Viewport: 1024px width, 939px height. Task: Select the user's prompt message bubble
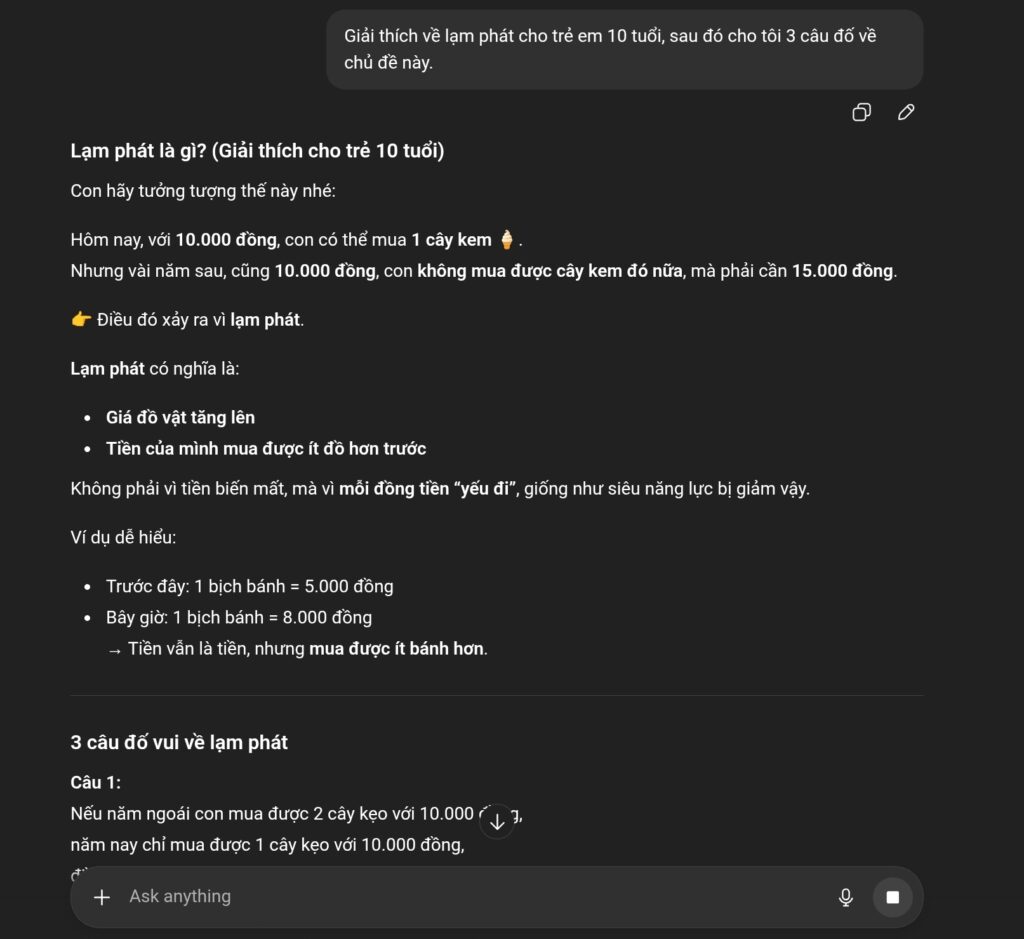pyautogui.click(x=624, y=50)
